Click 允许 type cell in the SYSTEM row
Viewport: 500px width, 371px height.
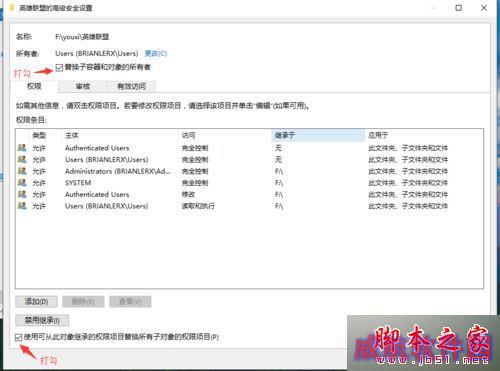tap(39, 183)
